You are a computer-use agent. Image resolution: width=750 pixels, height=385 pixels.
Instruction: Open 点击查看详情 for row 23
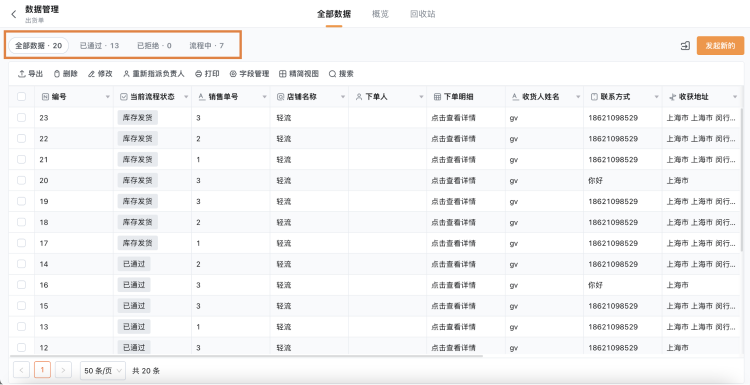coord(453,118)
